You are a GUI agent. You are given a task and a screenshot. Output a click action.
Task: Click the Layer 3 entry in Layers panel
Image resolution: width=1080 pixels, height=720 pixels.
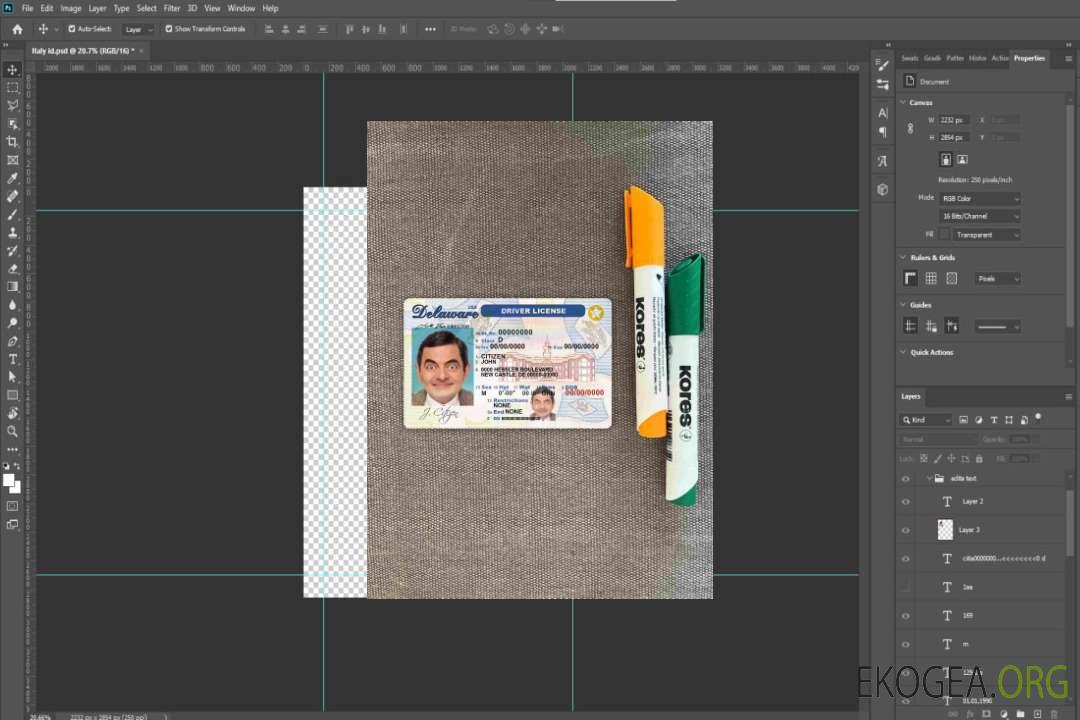pyautogui.click(x=970, y=530)
